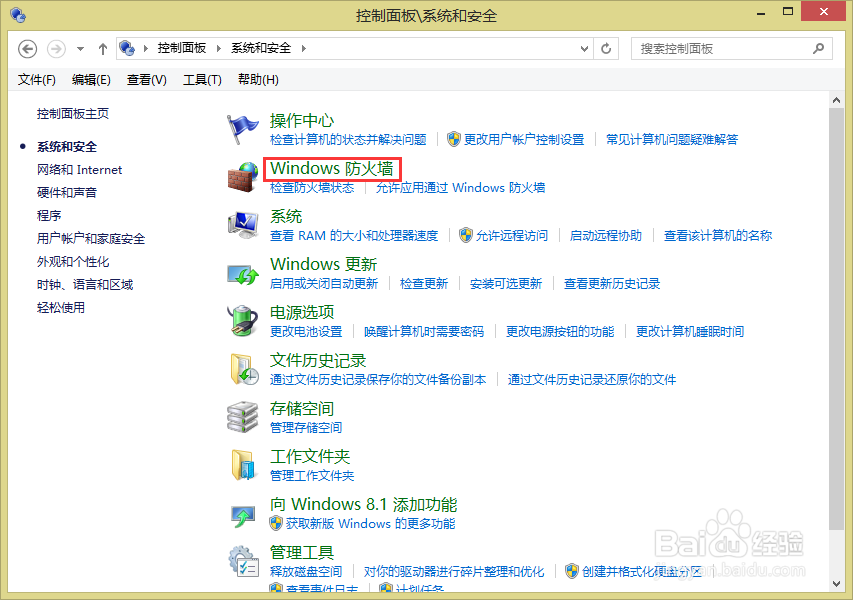Click 更改计算机睡眠时间 link

(690, 331)
